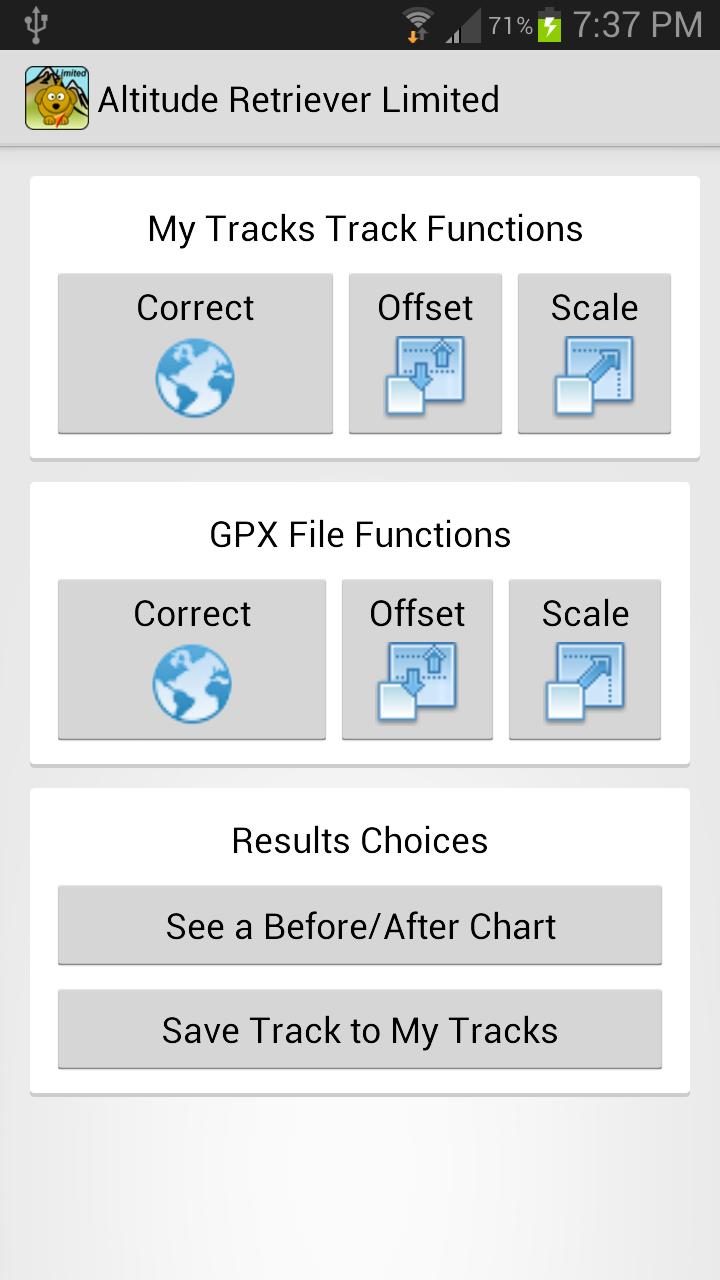Tap the Scale label in My Tracks section

[x=594, y=308]
